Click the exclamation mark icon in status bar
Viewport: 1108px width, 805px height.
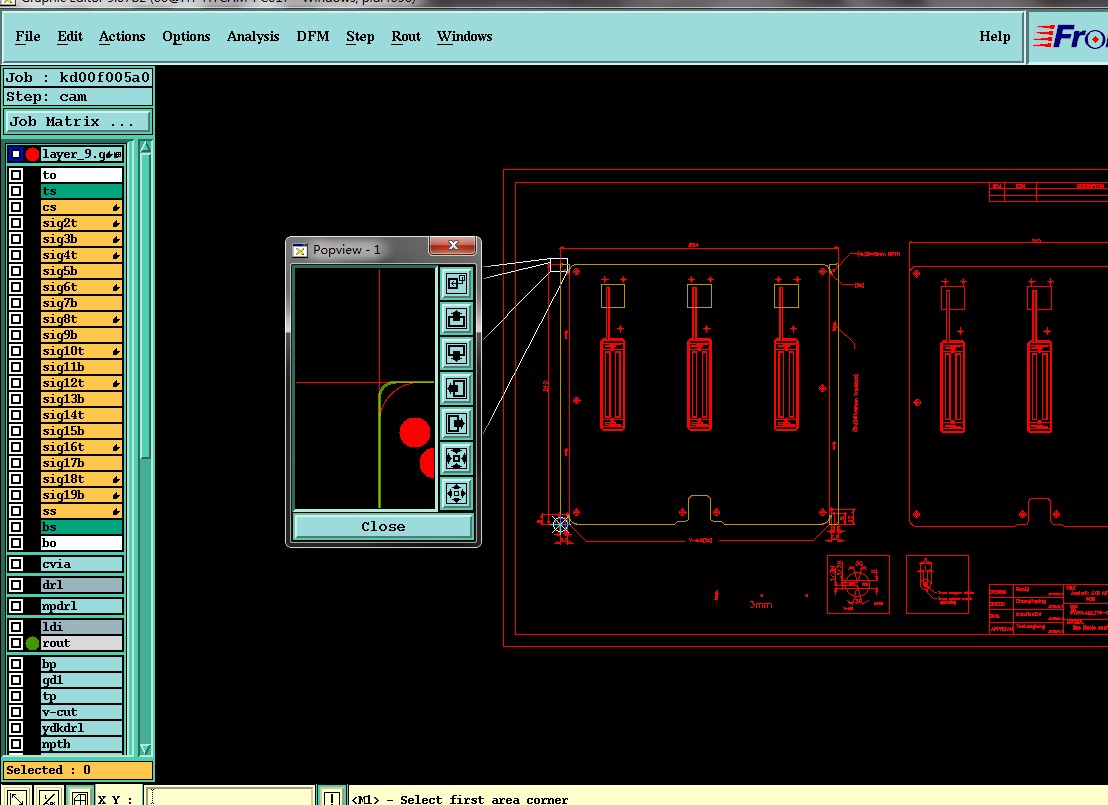[331, 797]
